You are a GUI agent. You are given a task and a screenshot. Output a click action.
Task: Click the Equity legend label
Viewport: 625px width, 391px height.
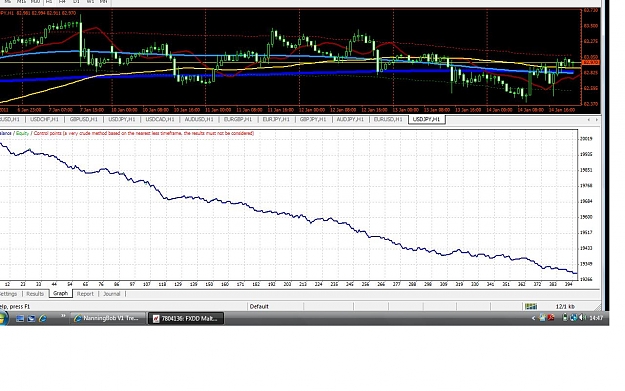pos(22,133)
